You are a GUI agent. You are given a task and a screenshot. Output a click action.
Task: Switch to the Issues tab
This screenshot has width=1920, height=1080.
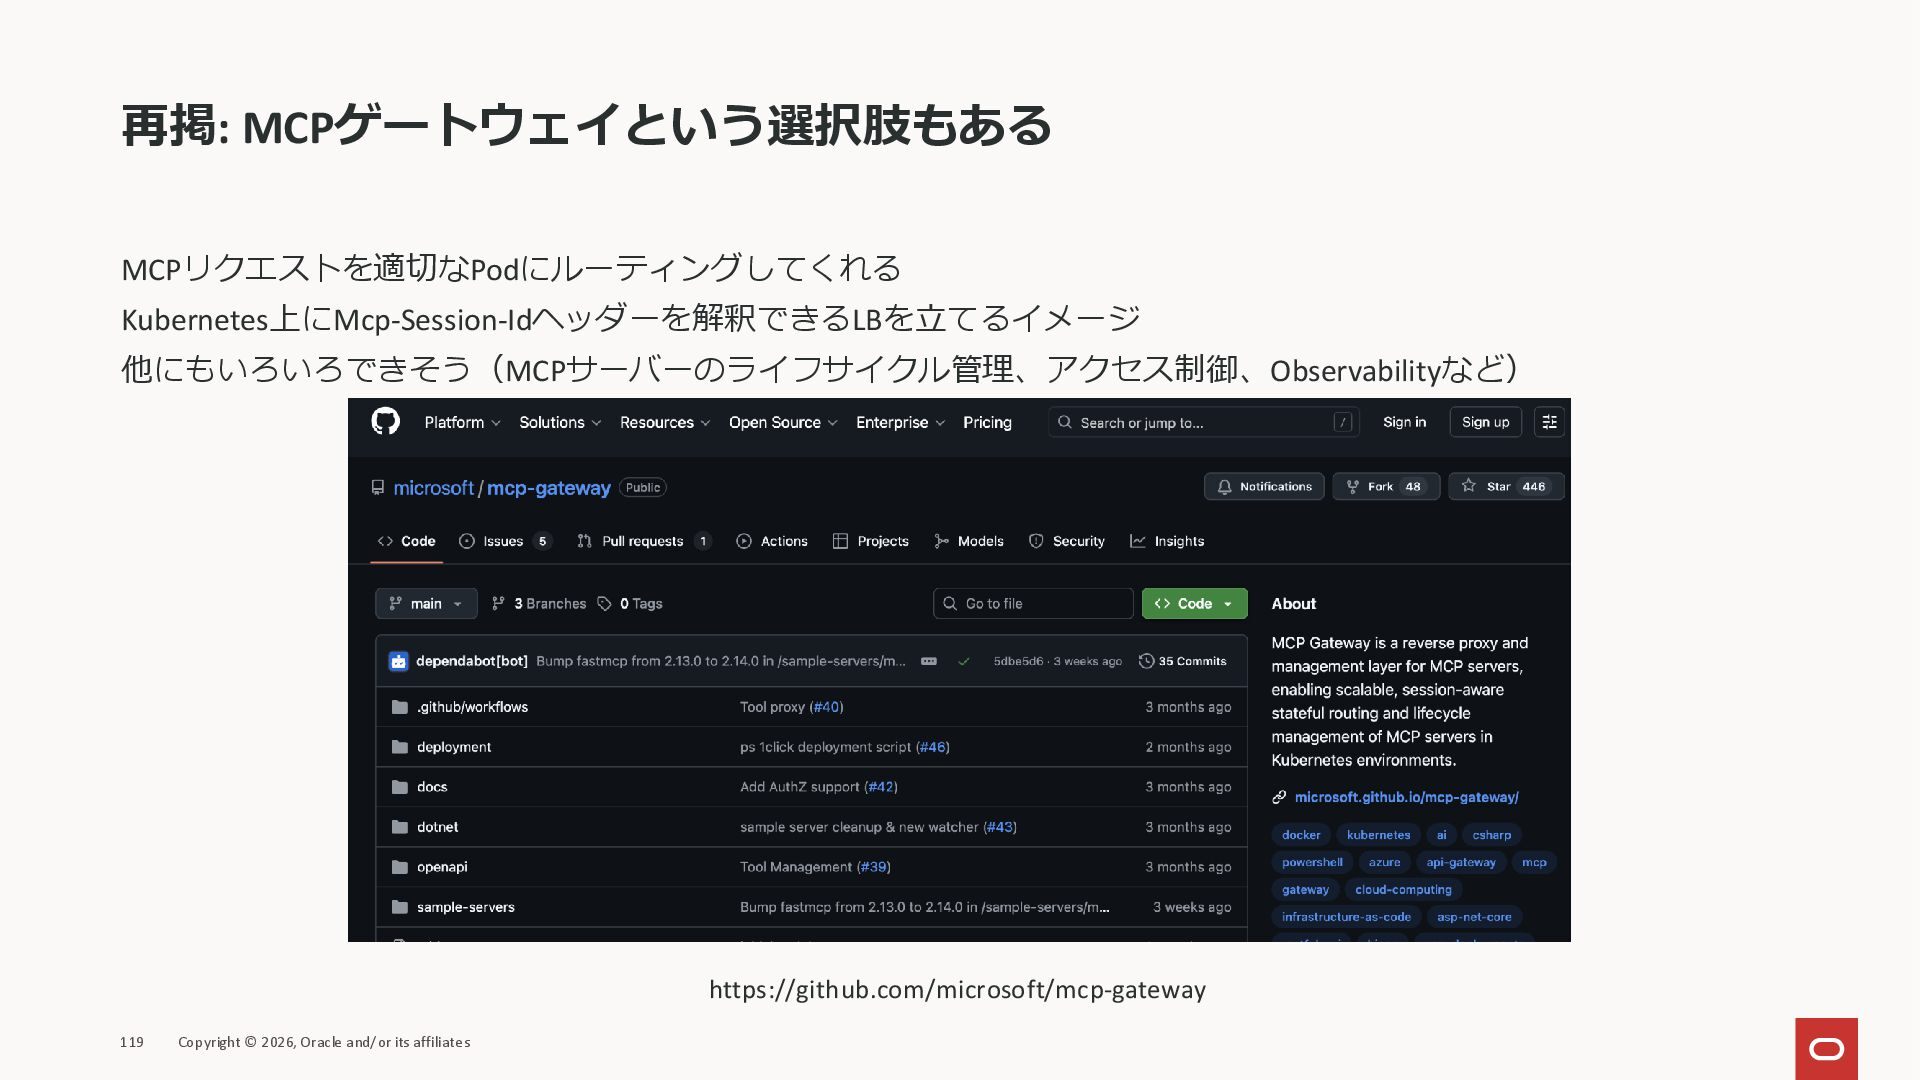504,541
